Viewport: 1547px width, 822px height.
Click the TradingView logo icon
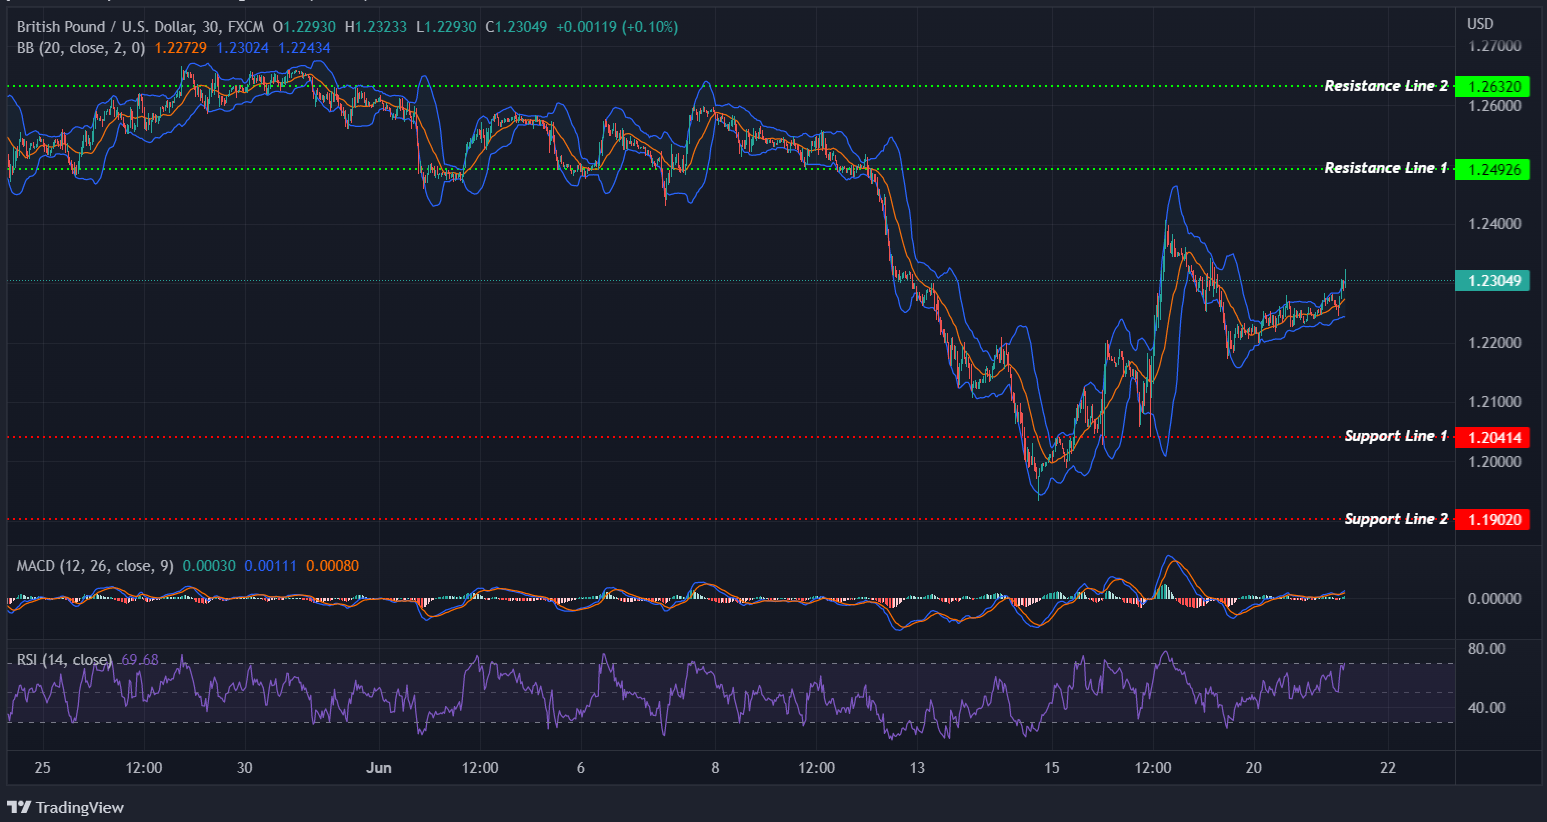tap(20, 807)
